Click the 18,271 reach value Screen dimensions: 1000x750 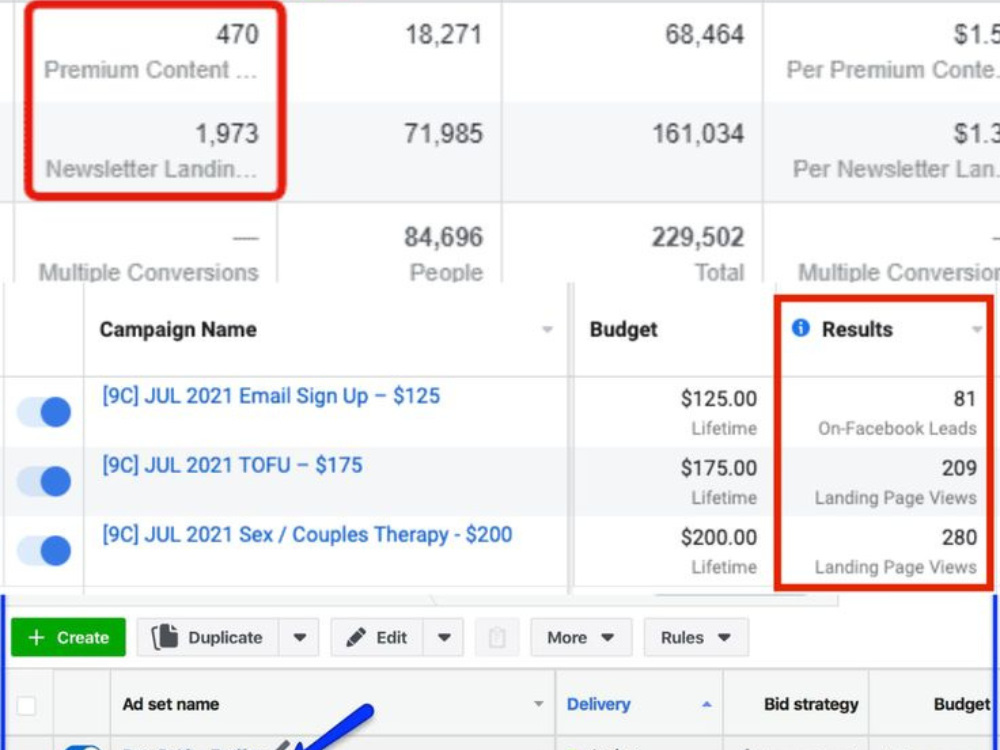click(x=444, y=34)
